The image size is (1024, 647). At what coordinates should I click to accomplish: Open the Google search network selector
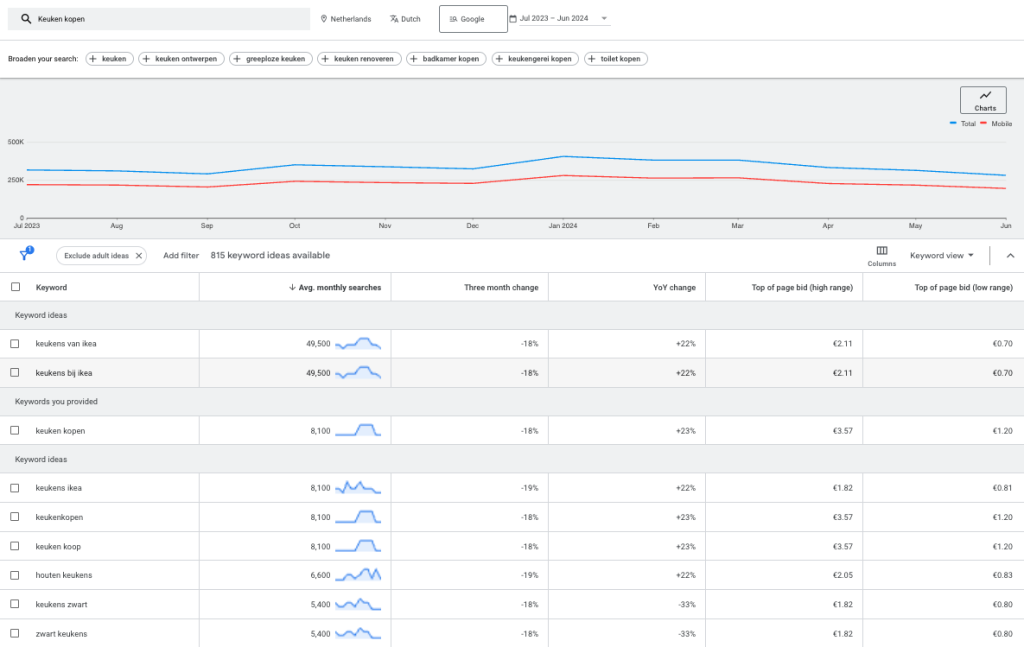[x=473, y=19]
